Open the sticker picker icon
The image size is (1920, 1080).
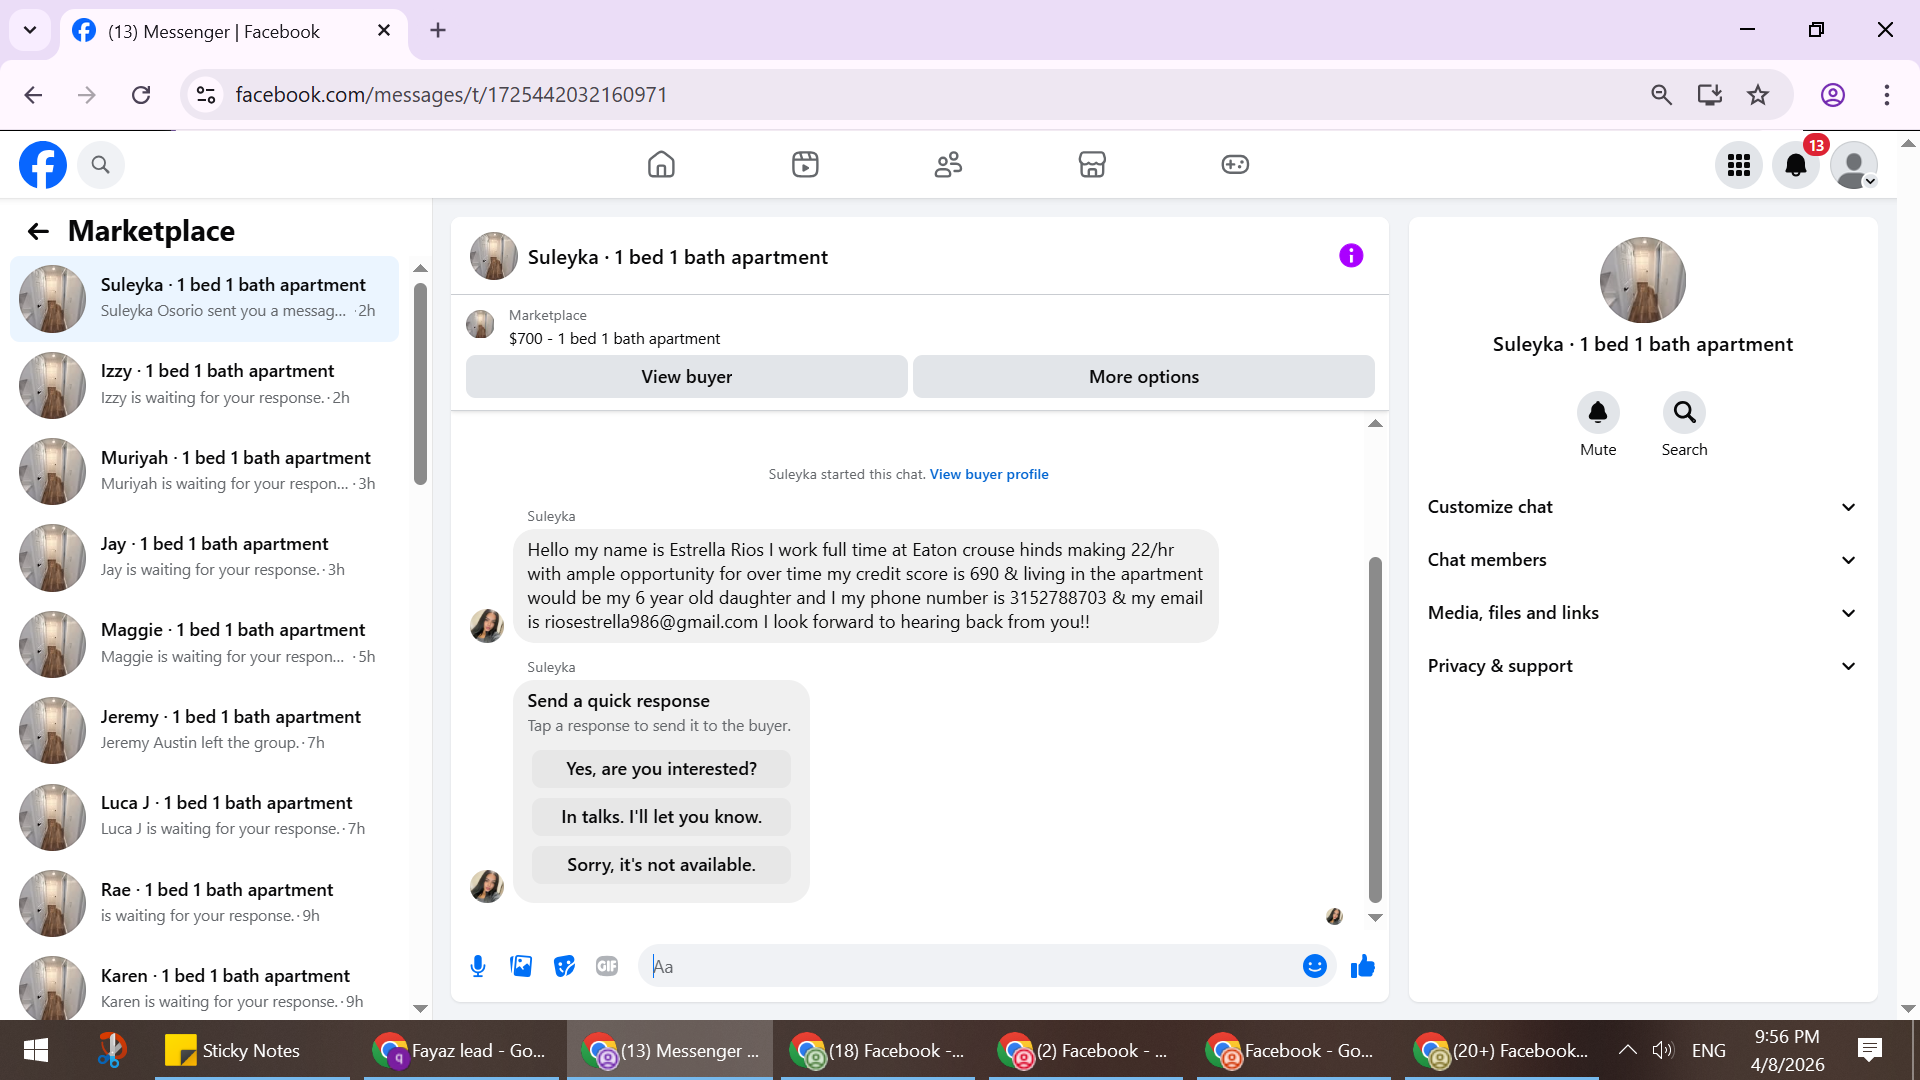click(564, 966)
